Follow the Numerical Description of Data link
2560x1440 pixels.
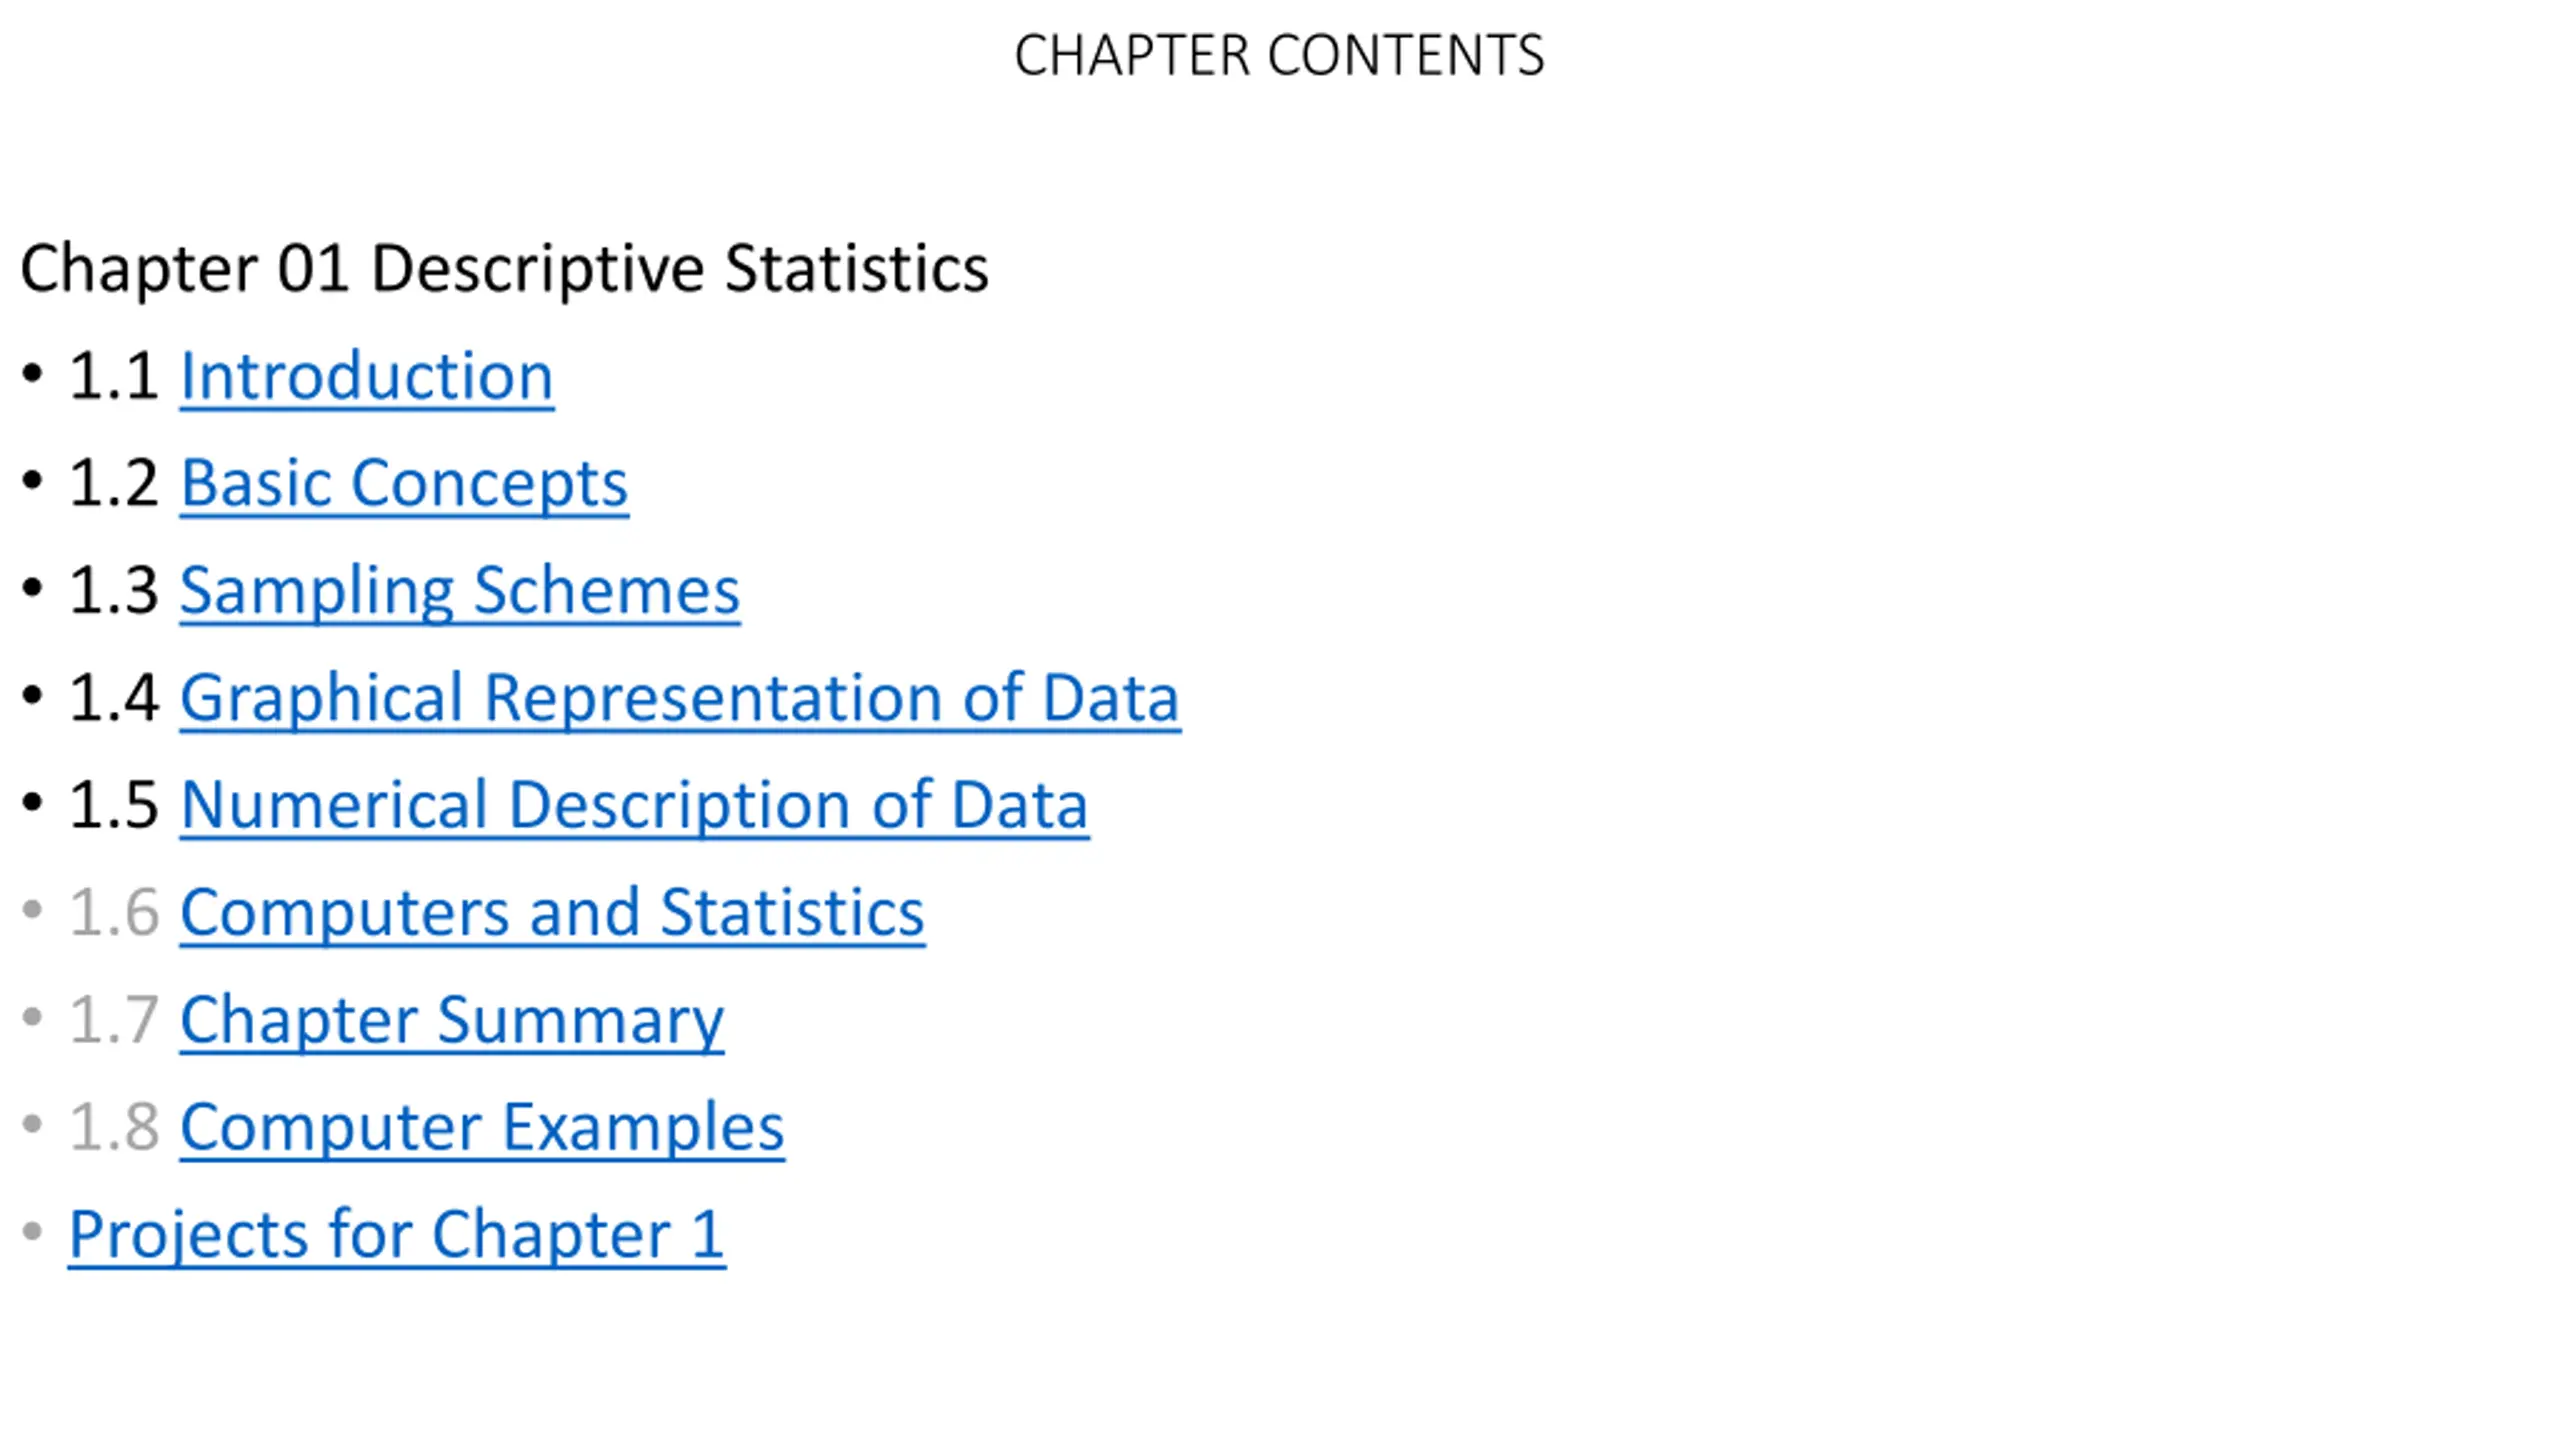point(634,805)
